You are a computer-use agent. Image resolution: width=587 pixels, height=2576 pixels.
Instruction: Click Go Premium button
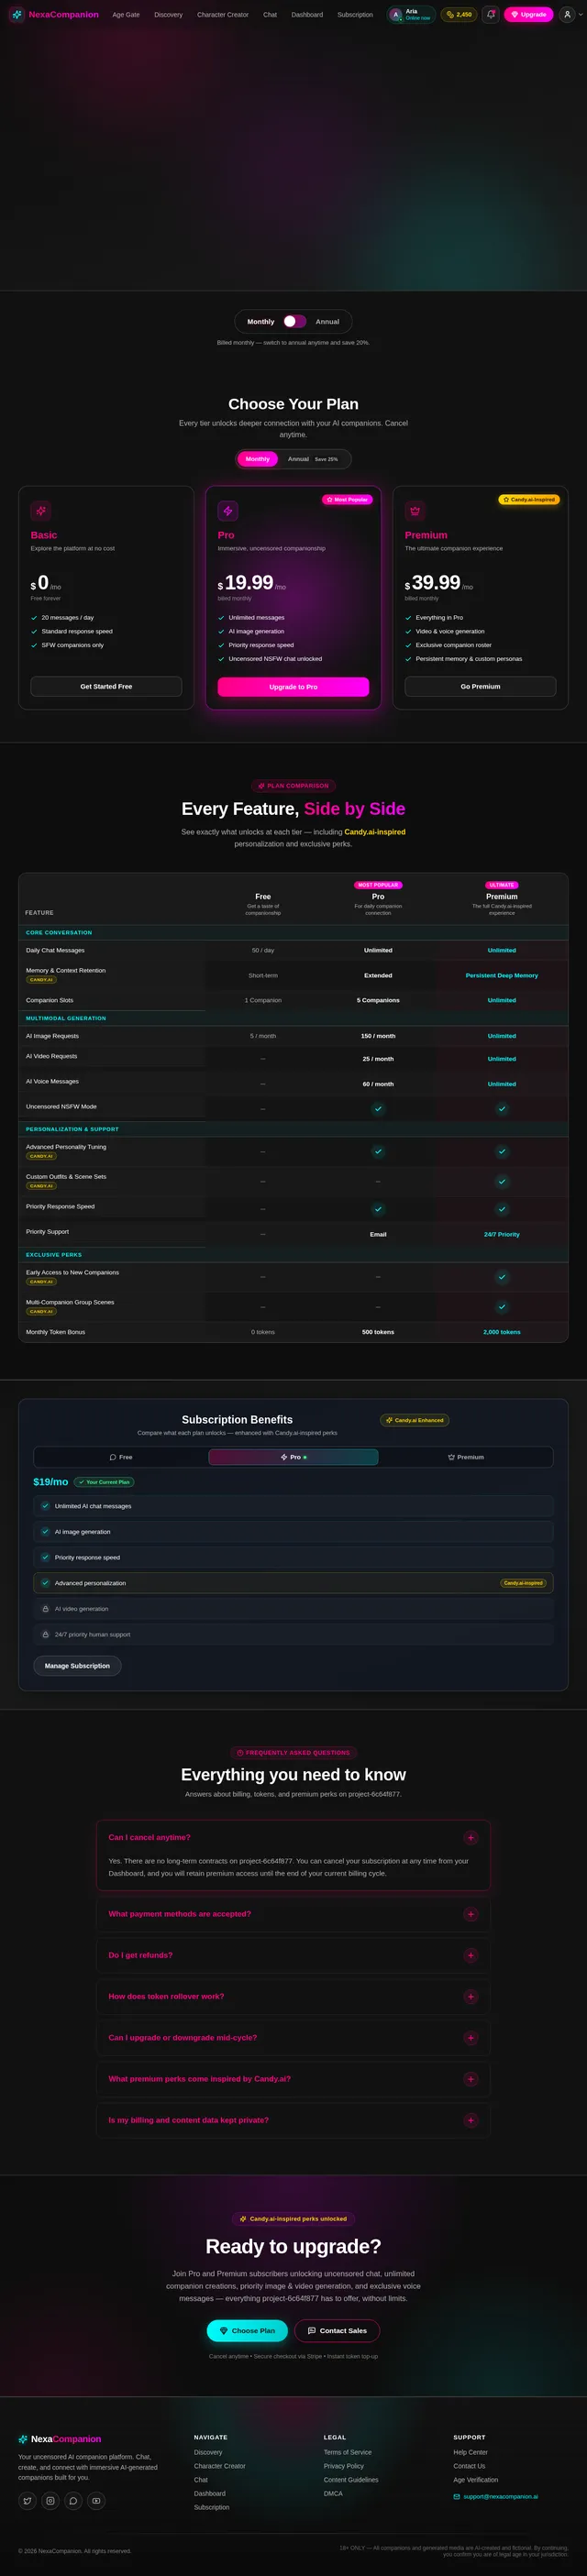point(480,687)
